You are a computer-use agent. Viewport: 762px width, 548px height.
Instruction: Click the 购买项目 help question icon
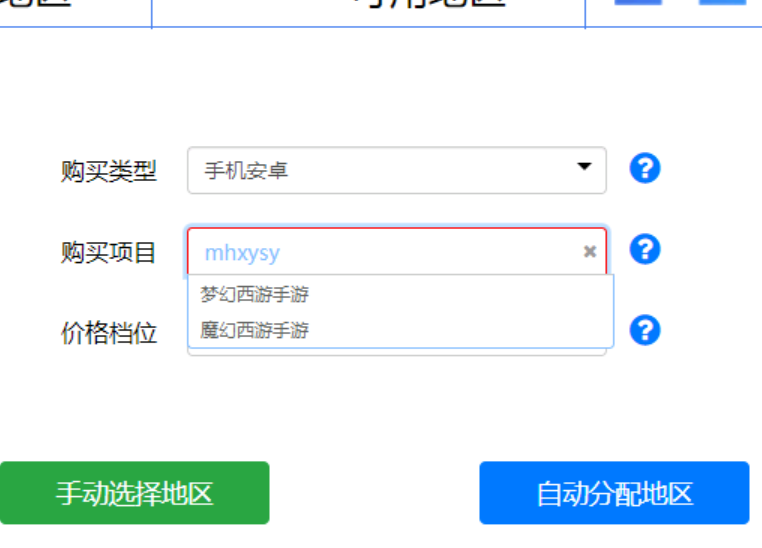pyautogui.click(x=645, y=249)
